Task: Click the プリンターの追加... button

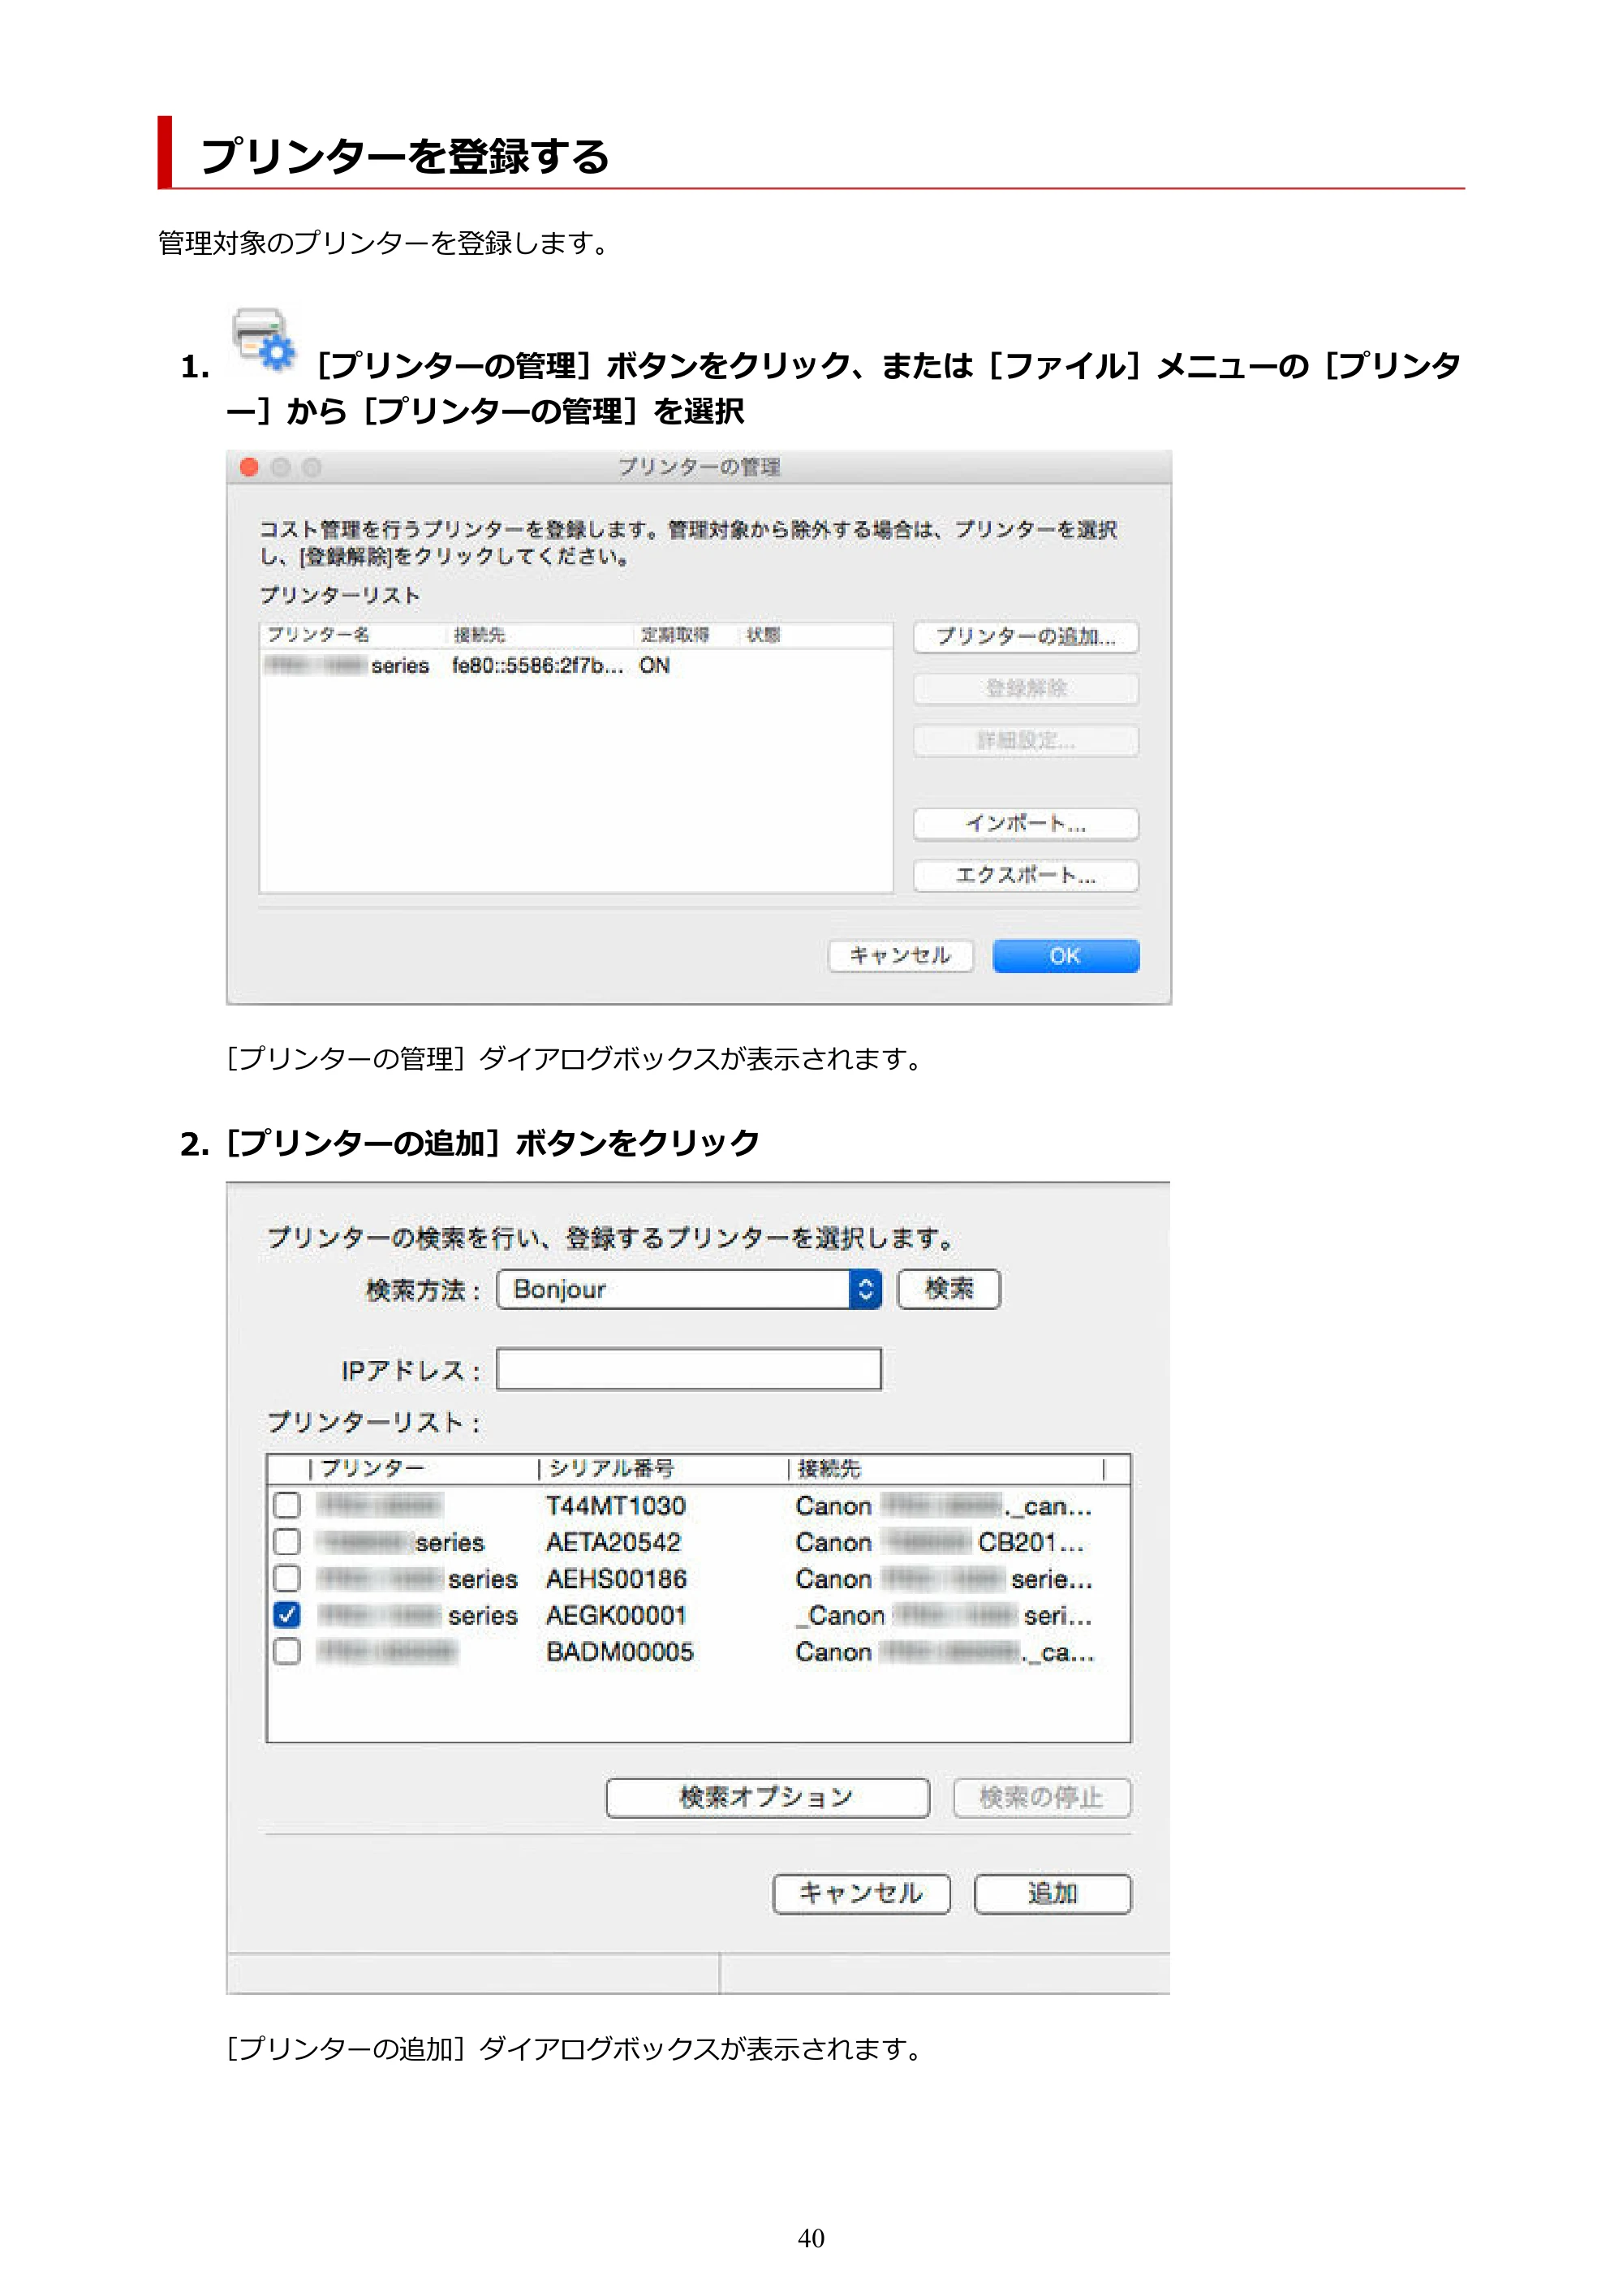Action: coord(1025,637)
